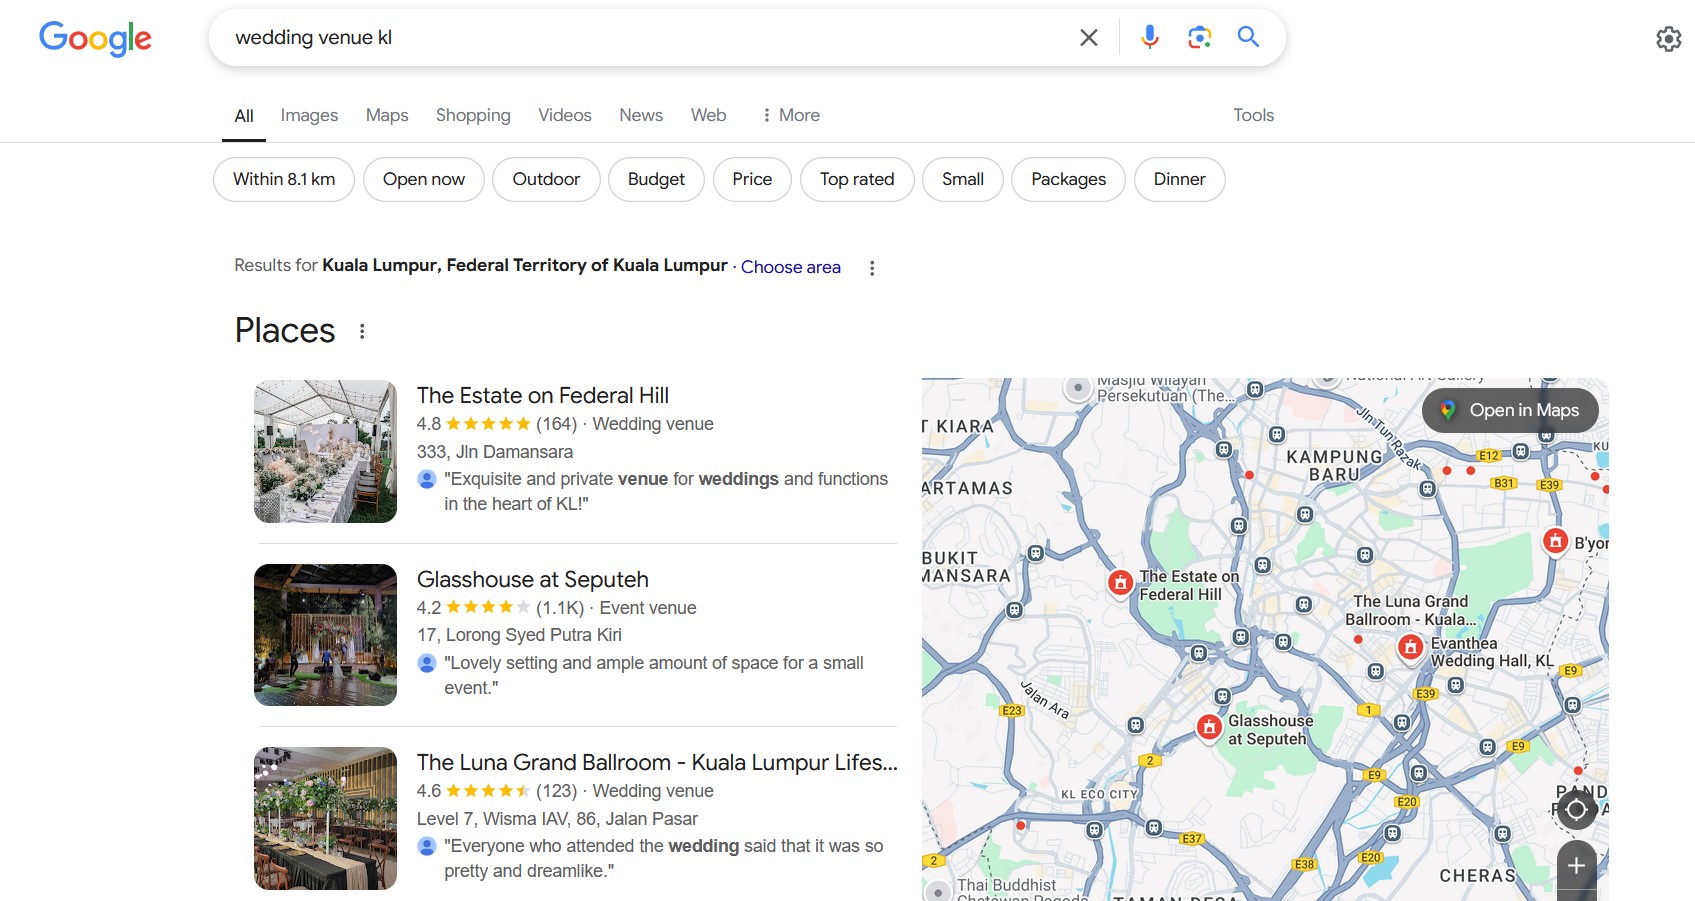Zoom in on the map
This screenshot has height=901, width=1695.
pyautogui.click(x=1576, y=866)
